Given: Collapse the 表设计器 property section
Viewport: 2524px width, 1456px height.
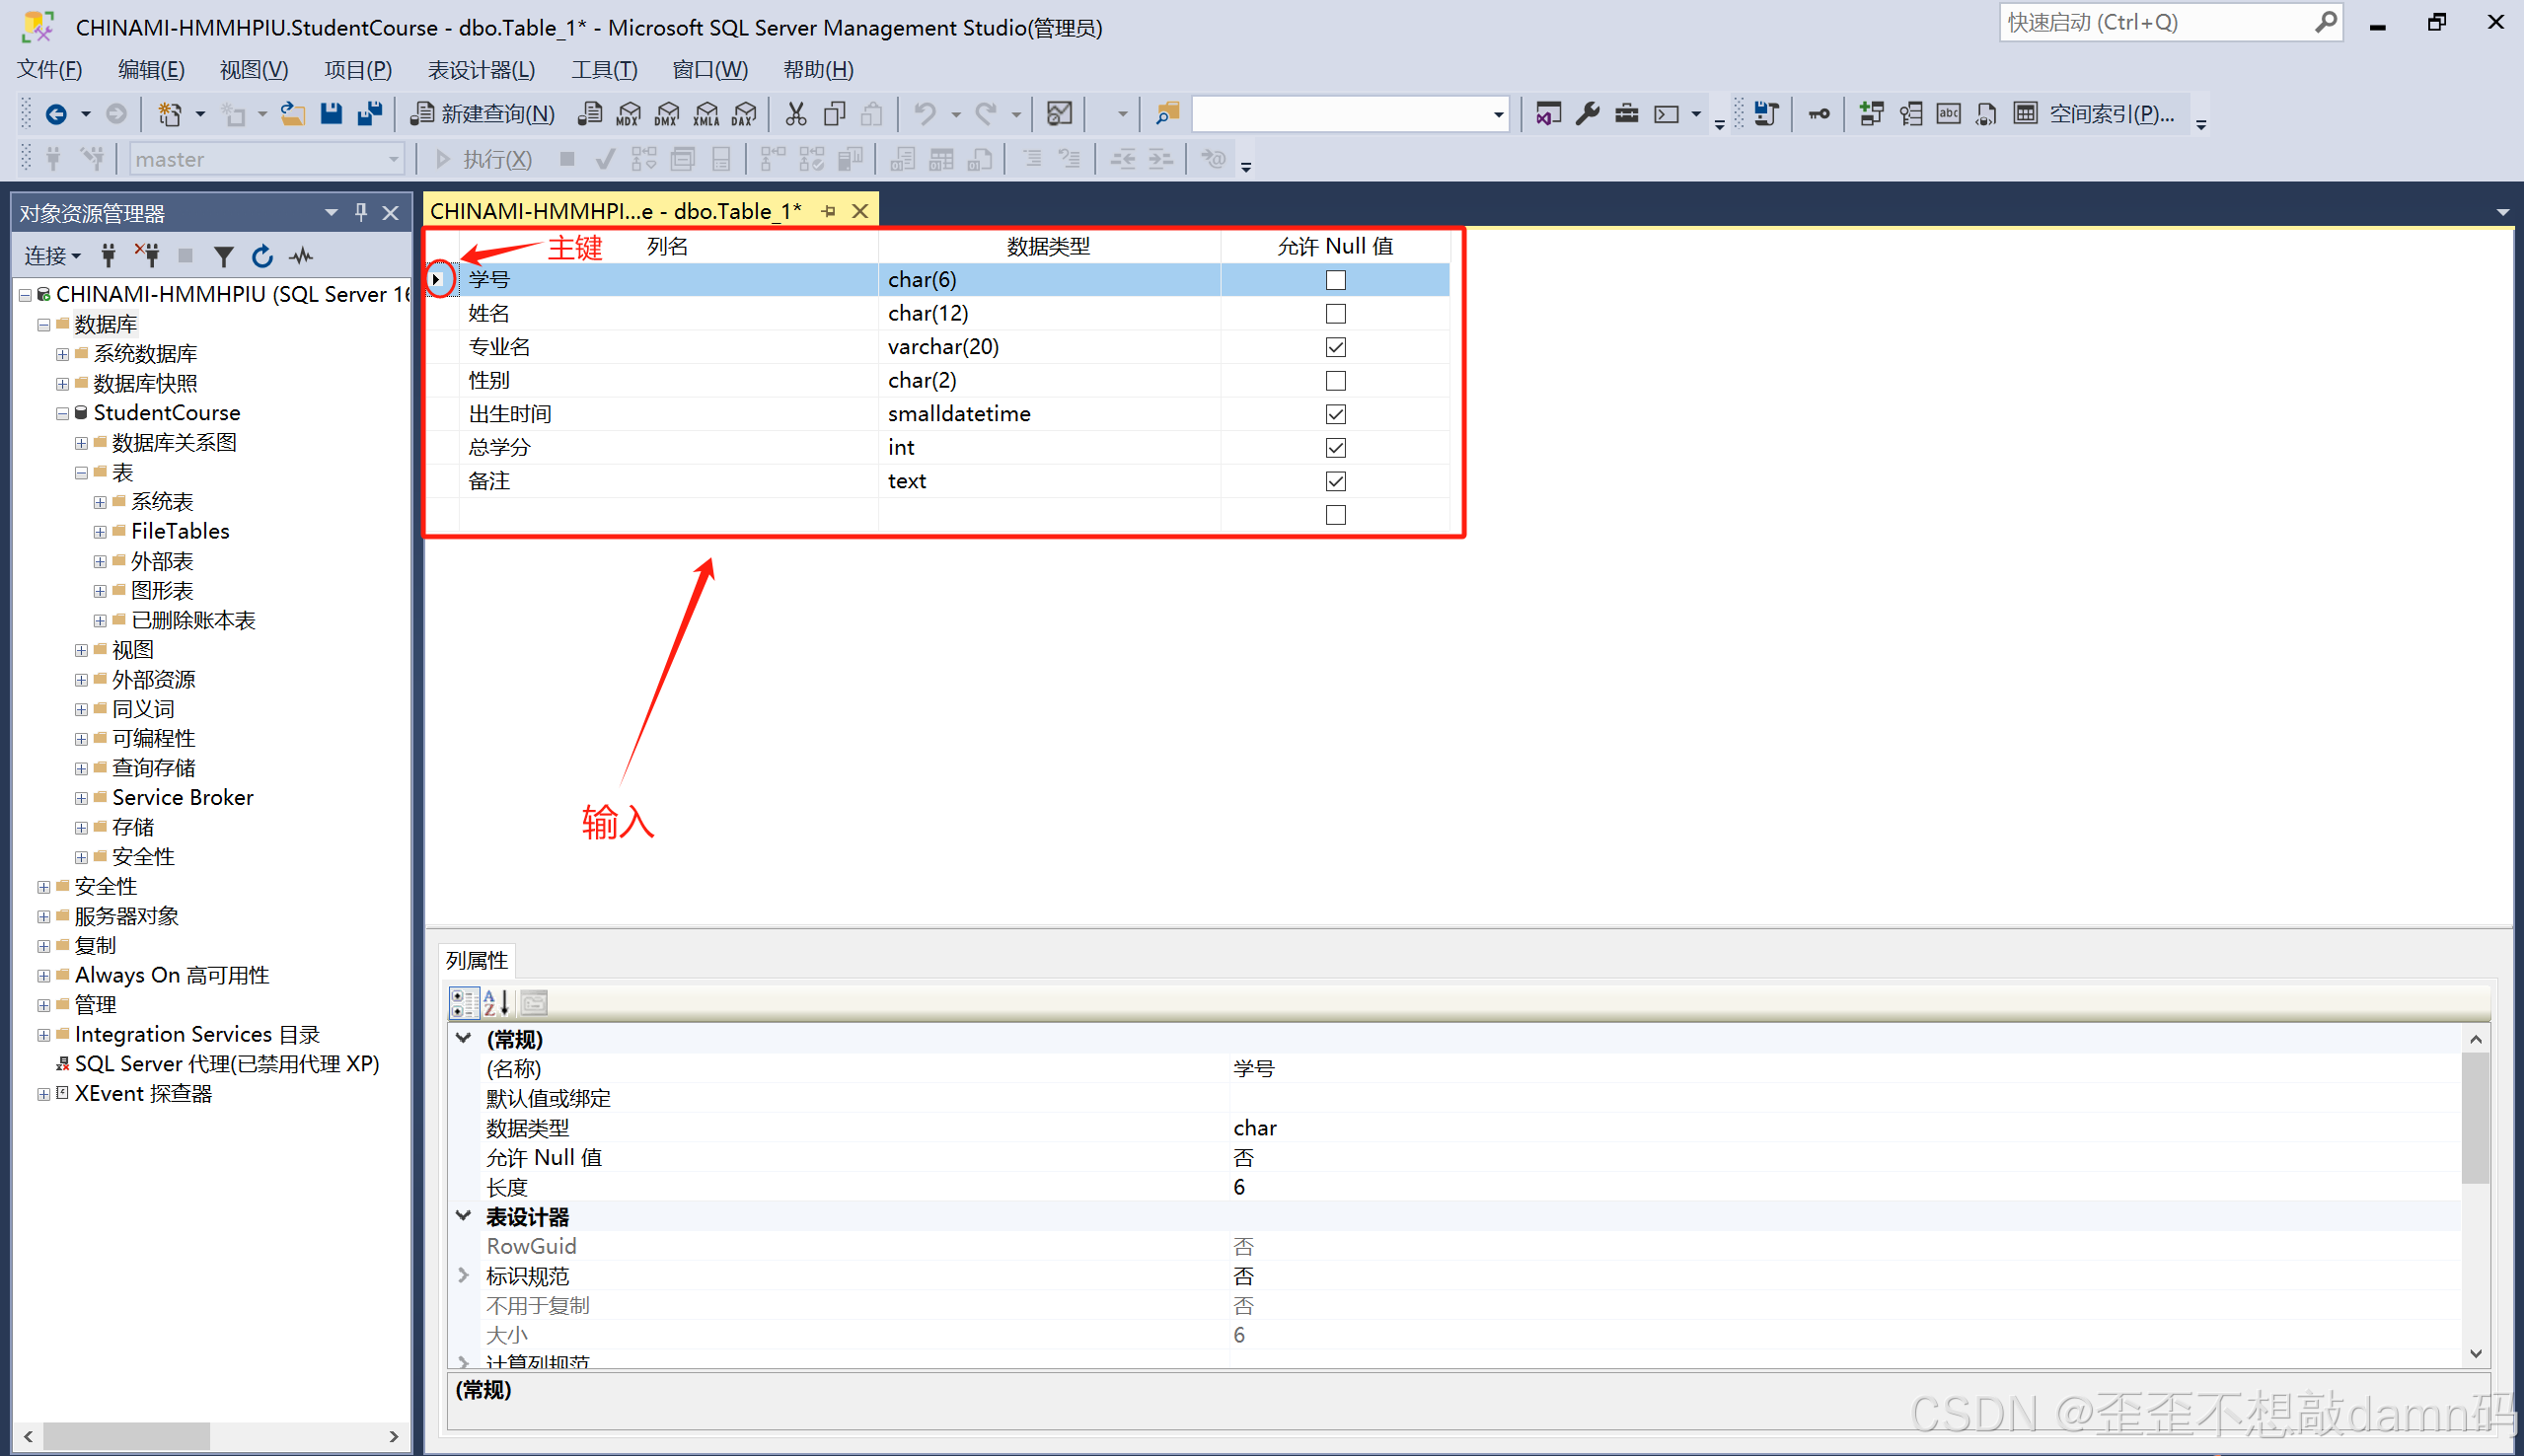Looking at the screenshot, I should coord(463,1216).
